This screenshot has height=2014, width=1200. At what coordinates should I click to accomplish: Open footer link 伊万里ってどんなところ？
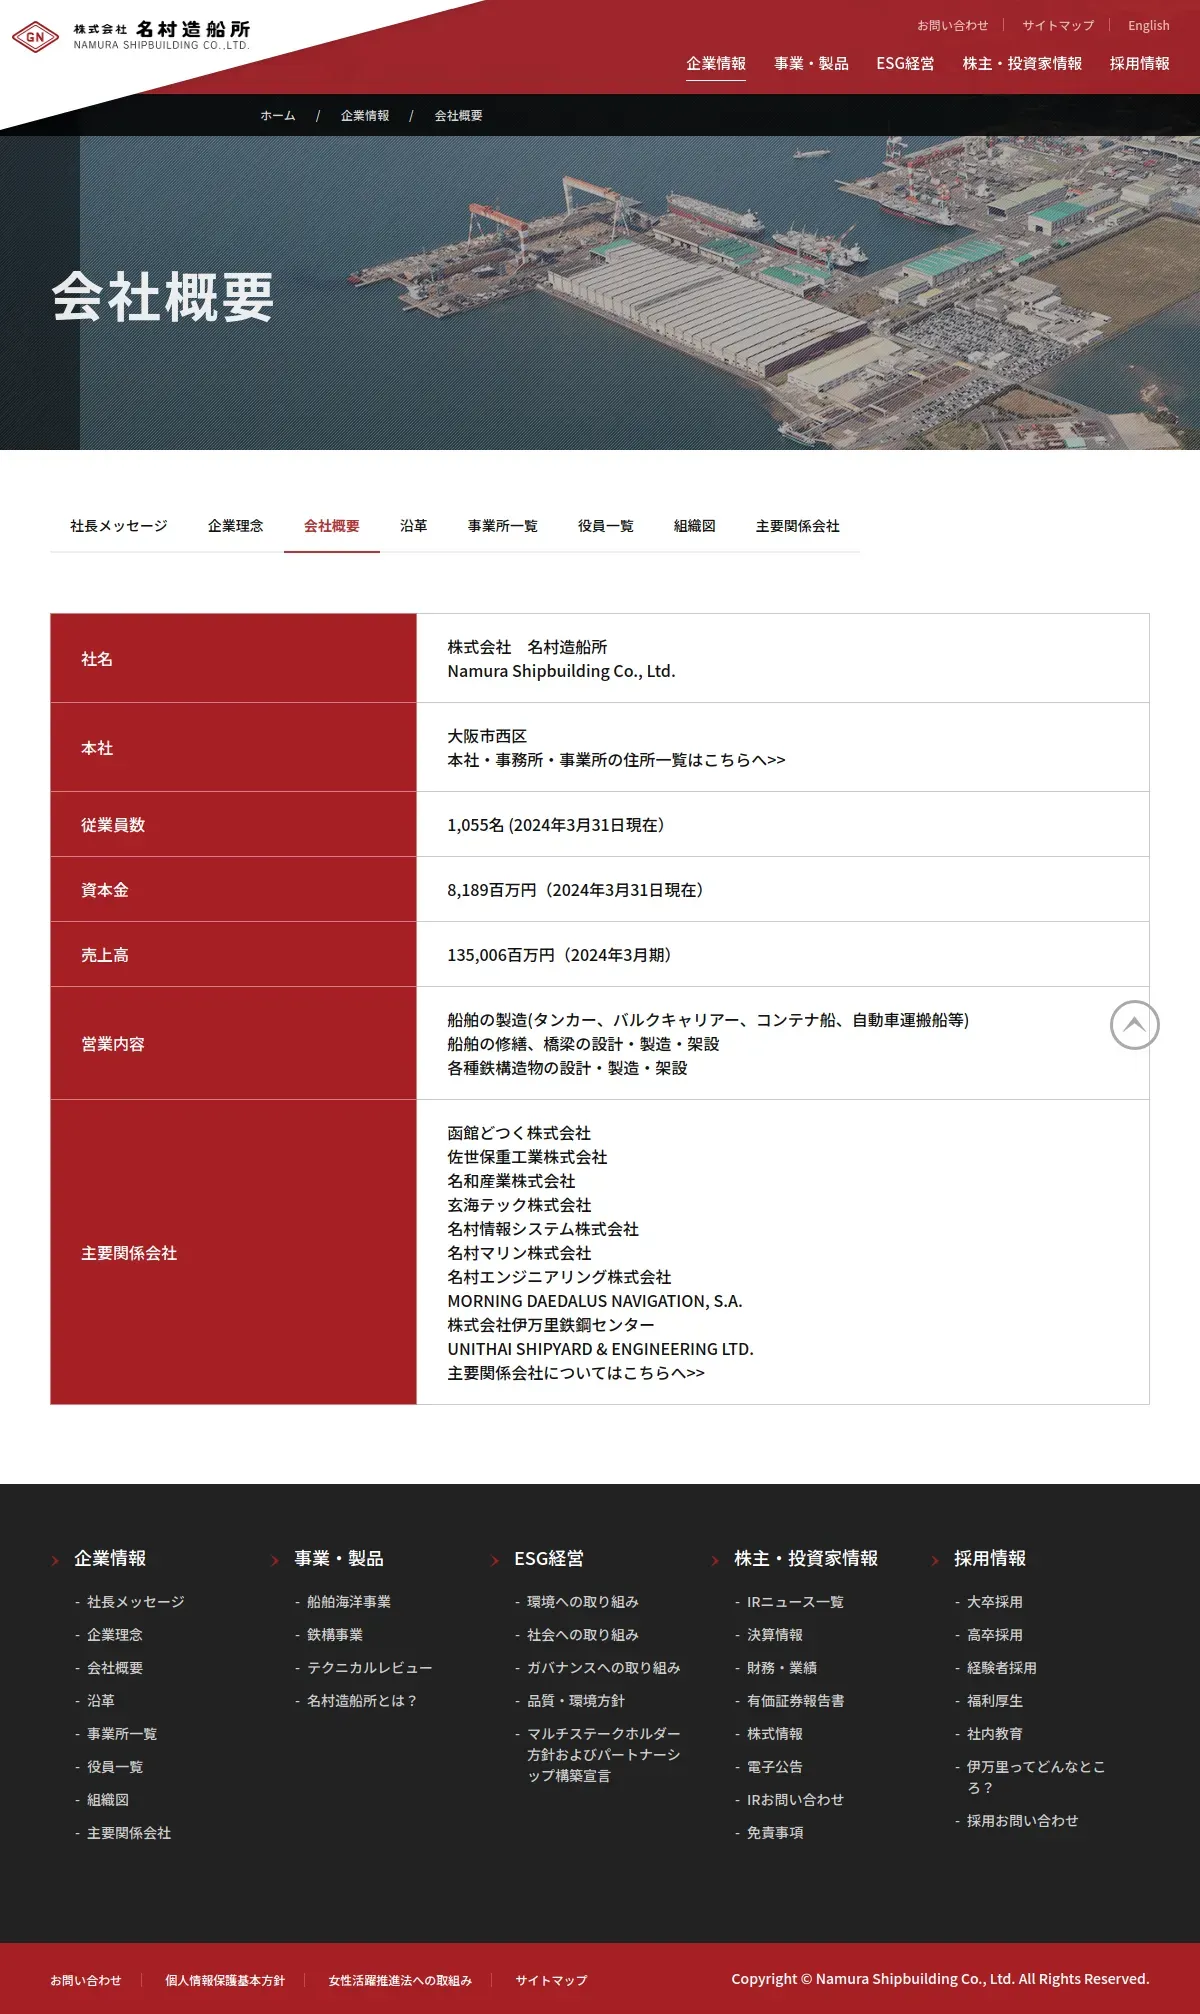click(1036, 1778)
